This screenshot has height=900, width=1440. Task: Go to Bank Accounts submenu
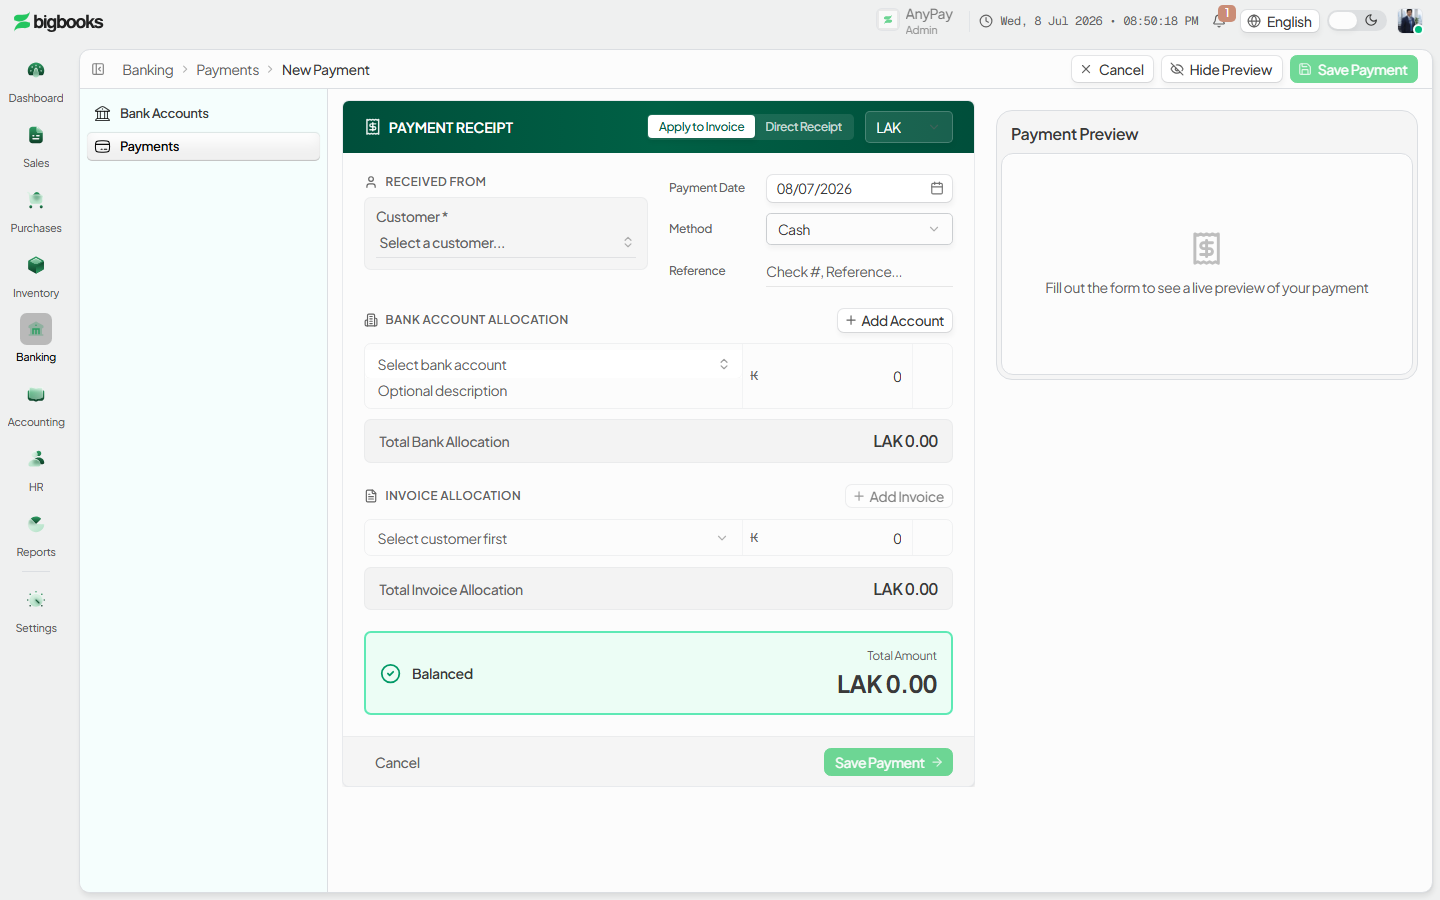(x=204, y=113)
